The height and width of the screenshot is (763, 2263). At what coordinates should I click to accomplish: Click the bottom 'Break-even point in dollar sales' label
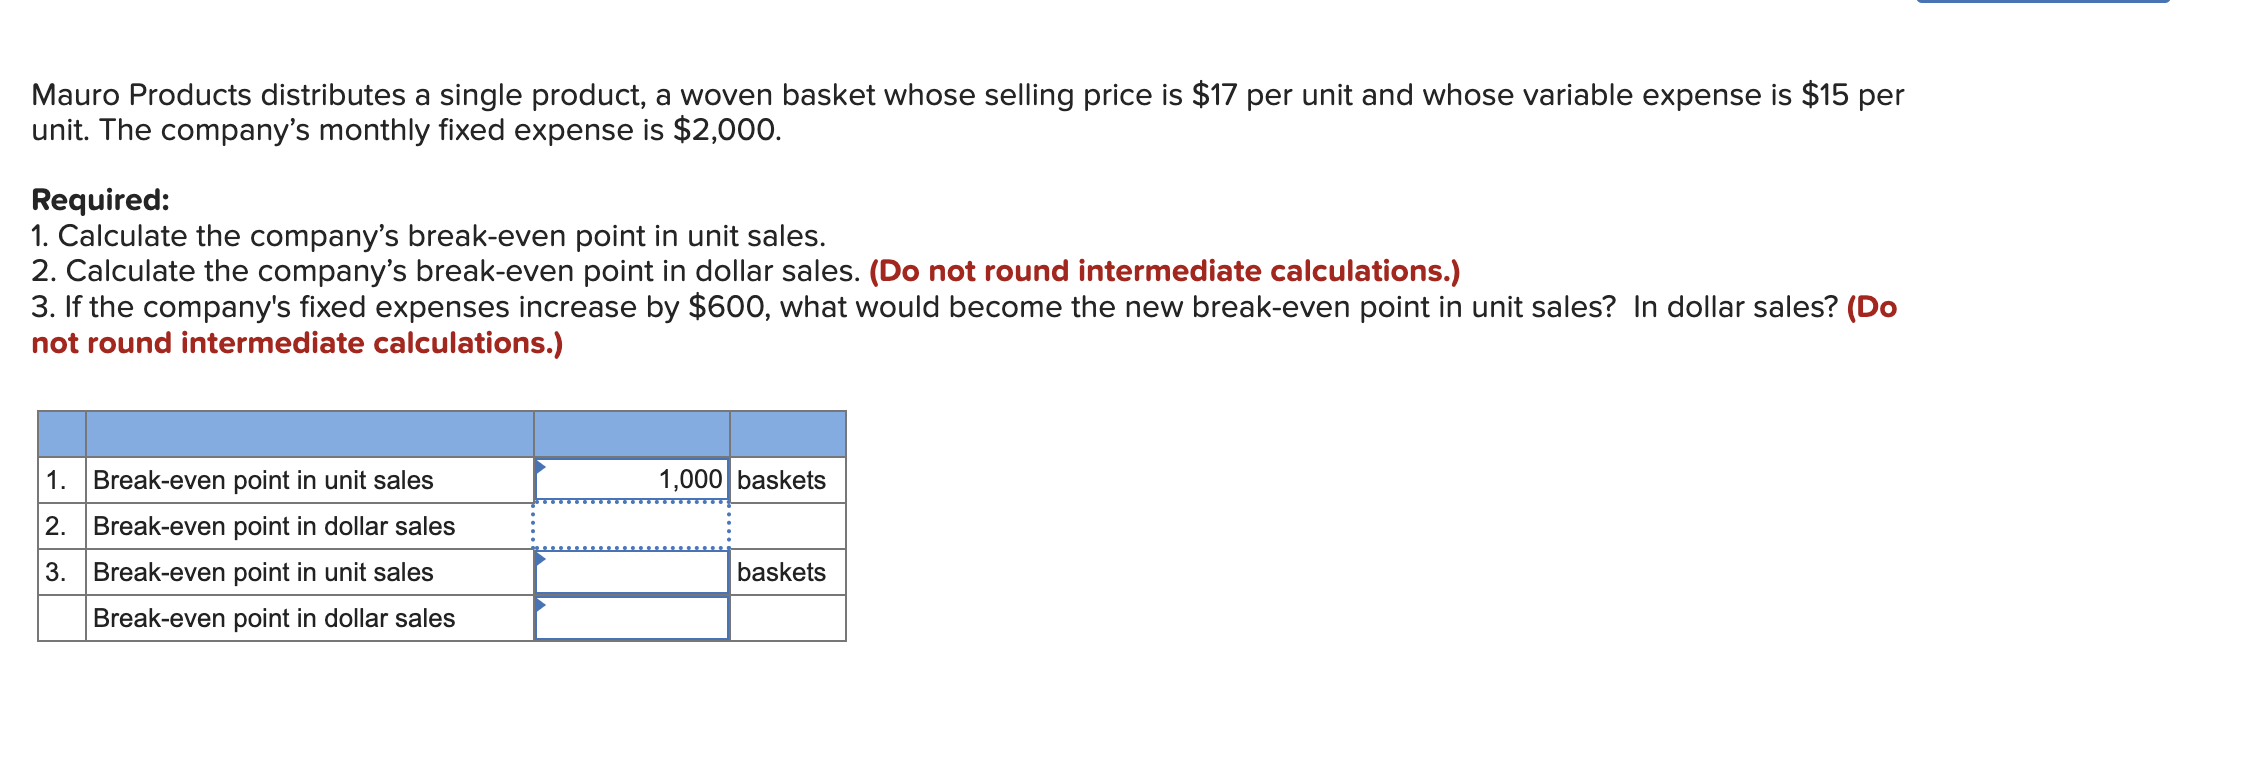click(x=272, y=618)
